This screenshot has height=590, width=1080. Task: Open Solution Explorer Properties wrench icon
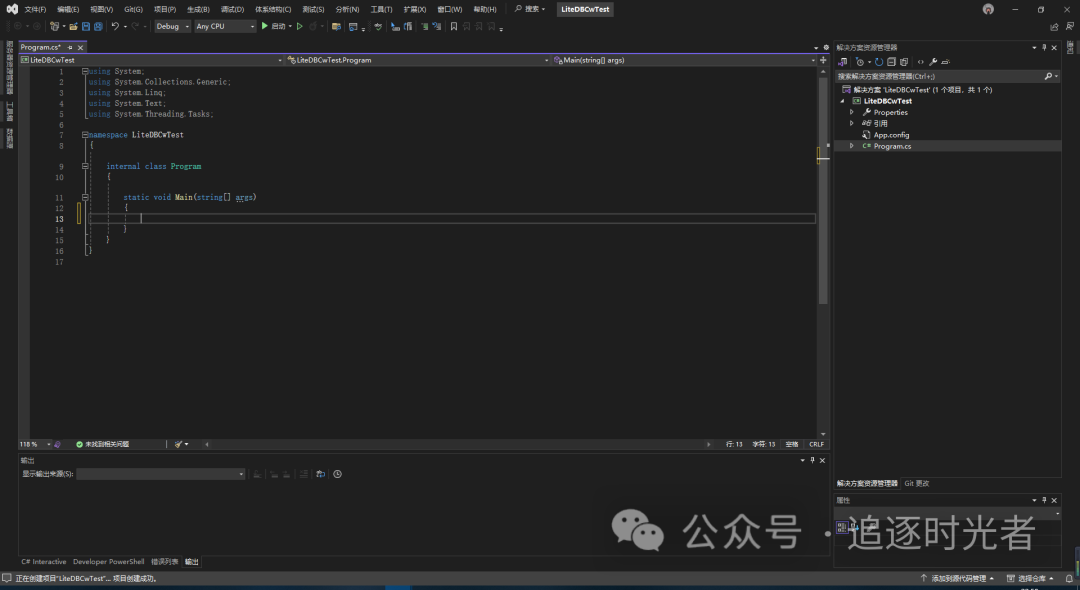(x=934, y=62)
